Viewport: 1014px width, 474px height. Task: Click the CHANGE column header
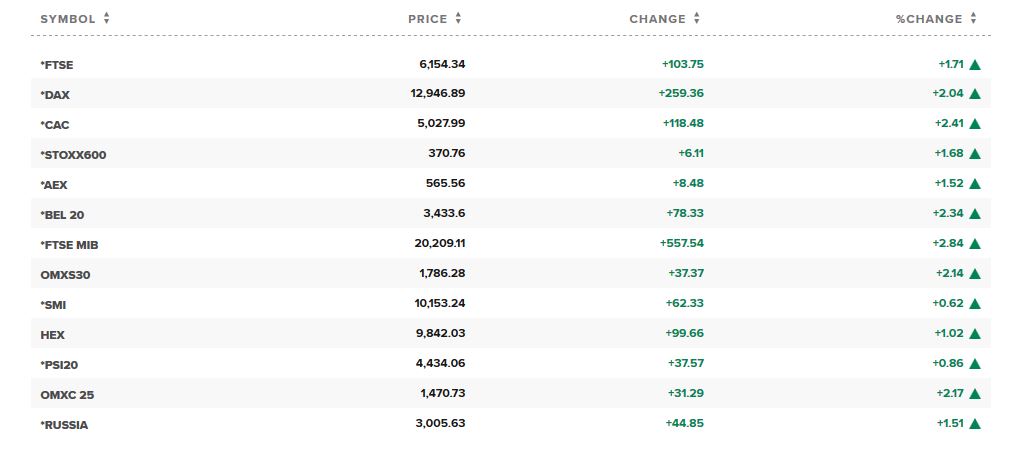pyautogui.click(x=658, y=19)
